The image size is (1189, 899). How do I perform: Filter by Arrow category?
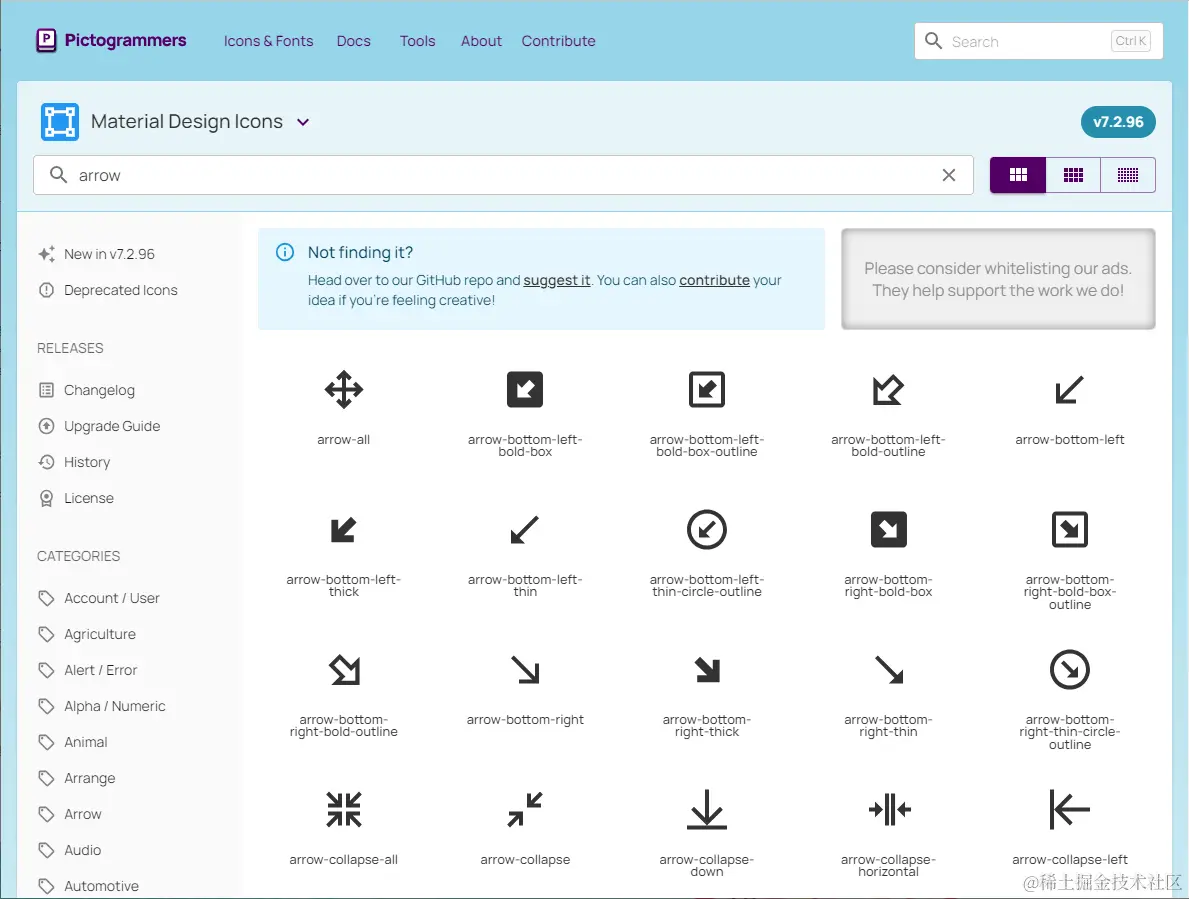[70, 814]
